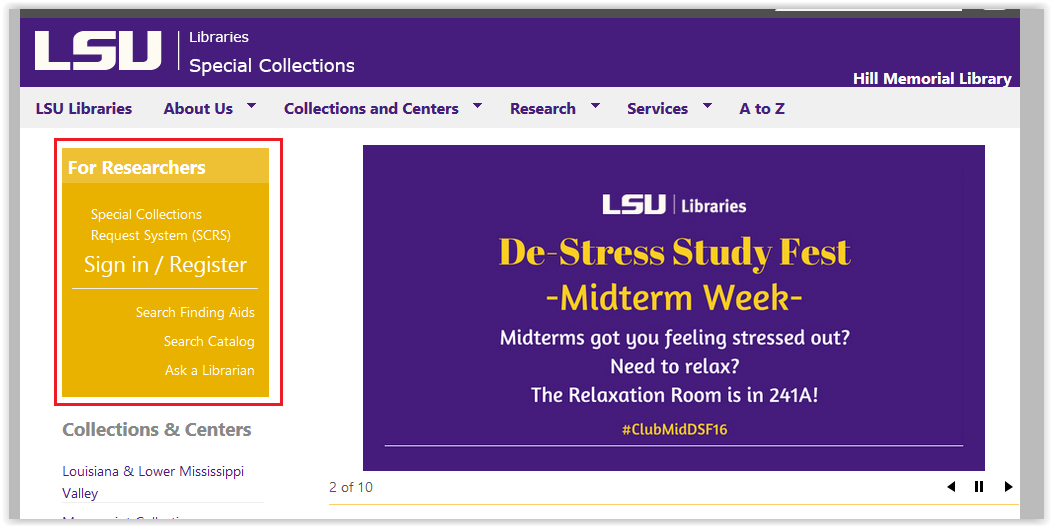Open the About Us menu

pyautogui.click(x=198, y=109)
